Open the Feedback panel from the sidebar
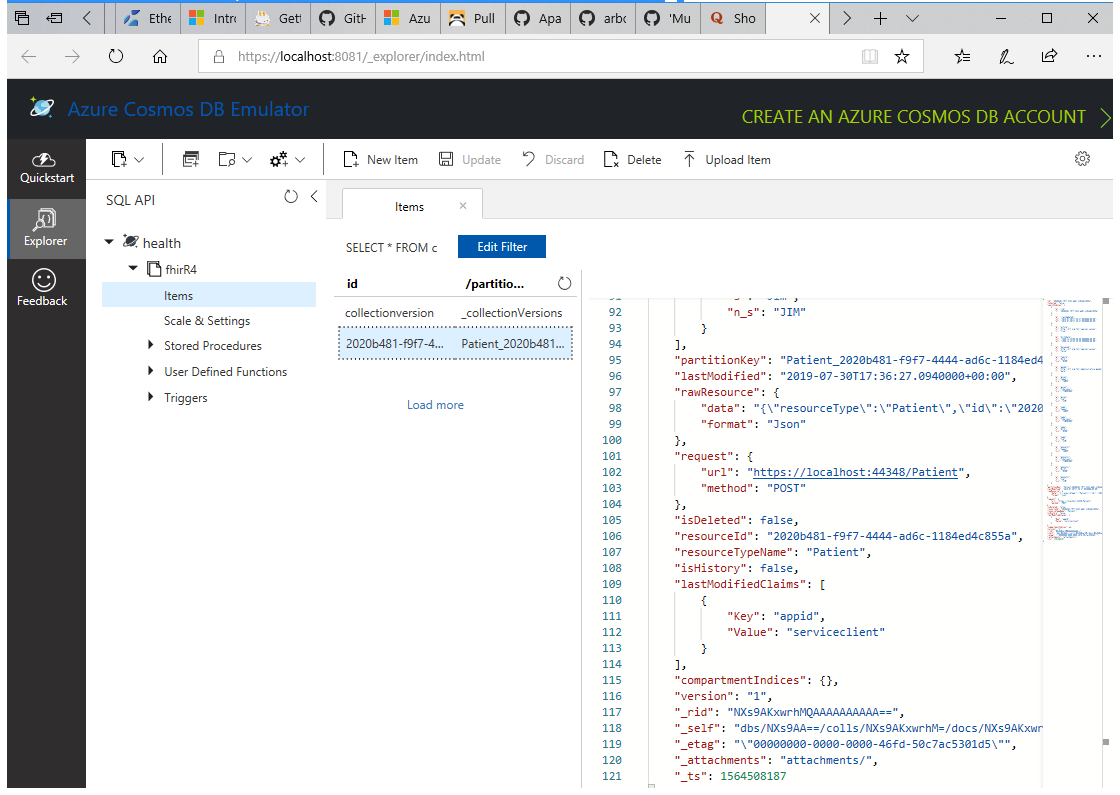1120x795 pixels. 42,288
